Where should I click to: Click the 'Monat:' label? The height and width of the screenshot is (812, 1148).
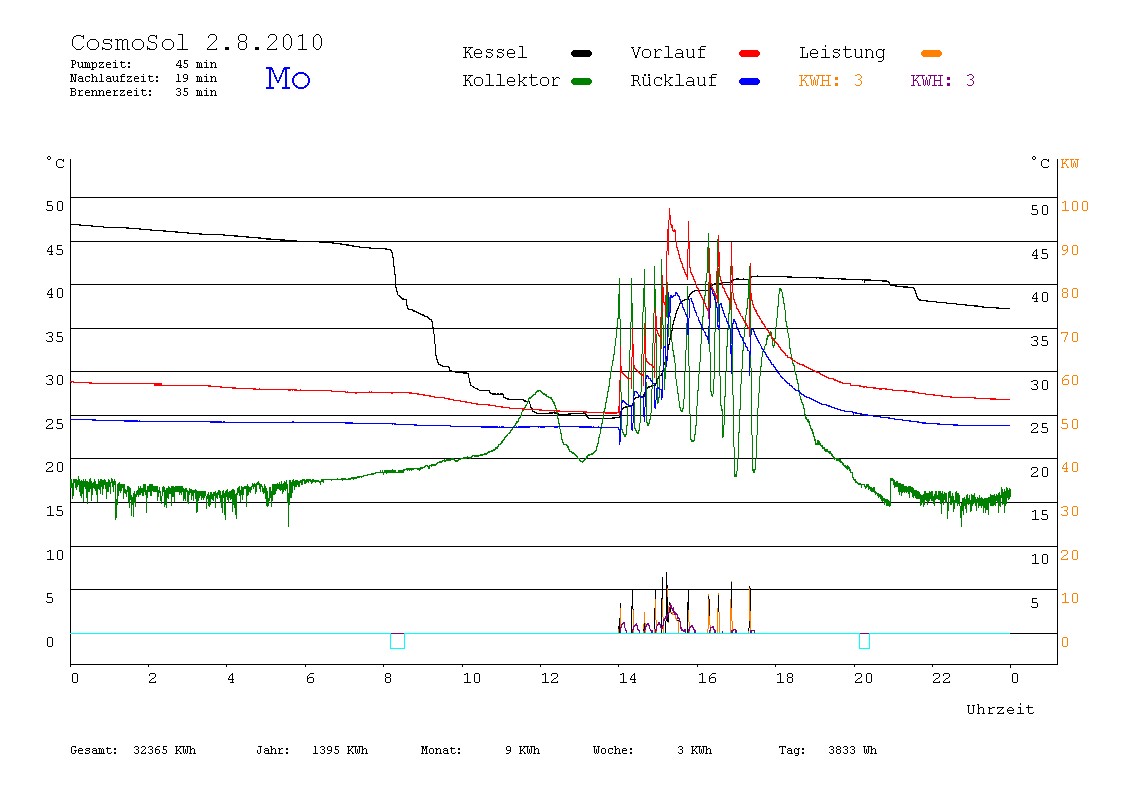point(441,750)
